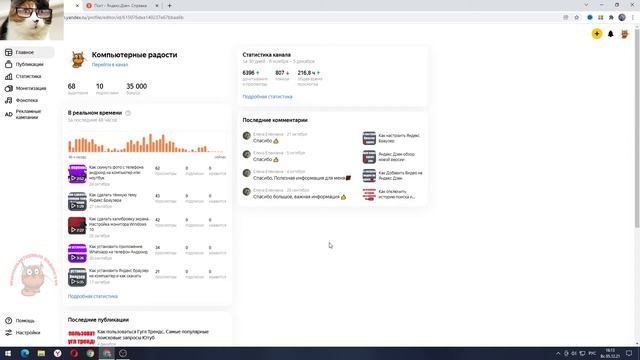The height and width of the screenshot is (360, 640).
Task: Open the user avatar menu next to the bell
Action: [624, 34]
